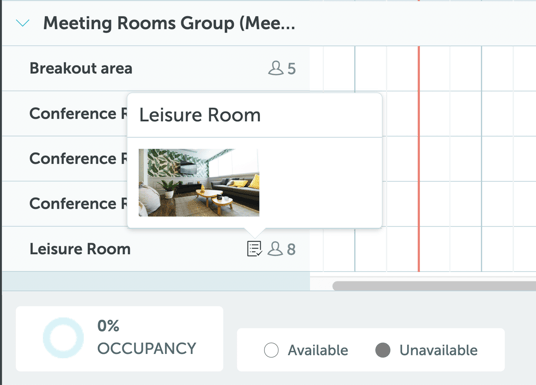The height and width of the screenshot is (385, 536).
Task: Click the Unavailable legend circle
Action: 383,350
